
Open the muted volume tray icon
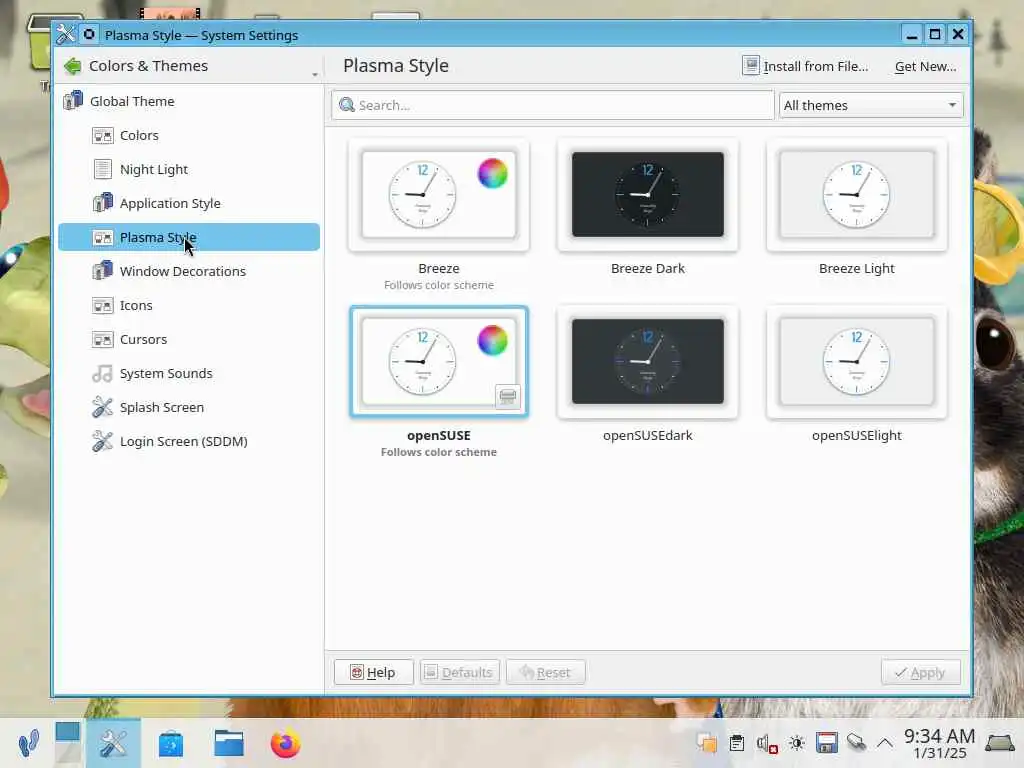click(767, 743)
